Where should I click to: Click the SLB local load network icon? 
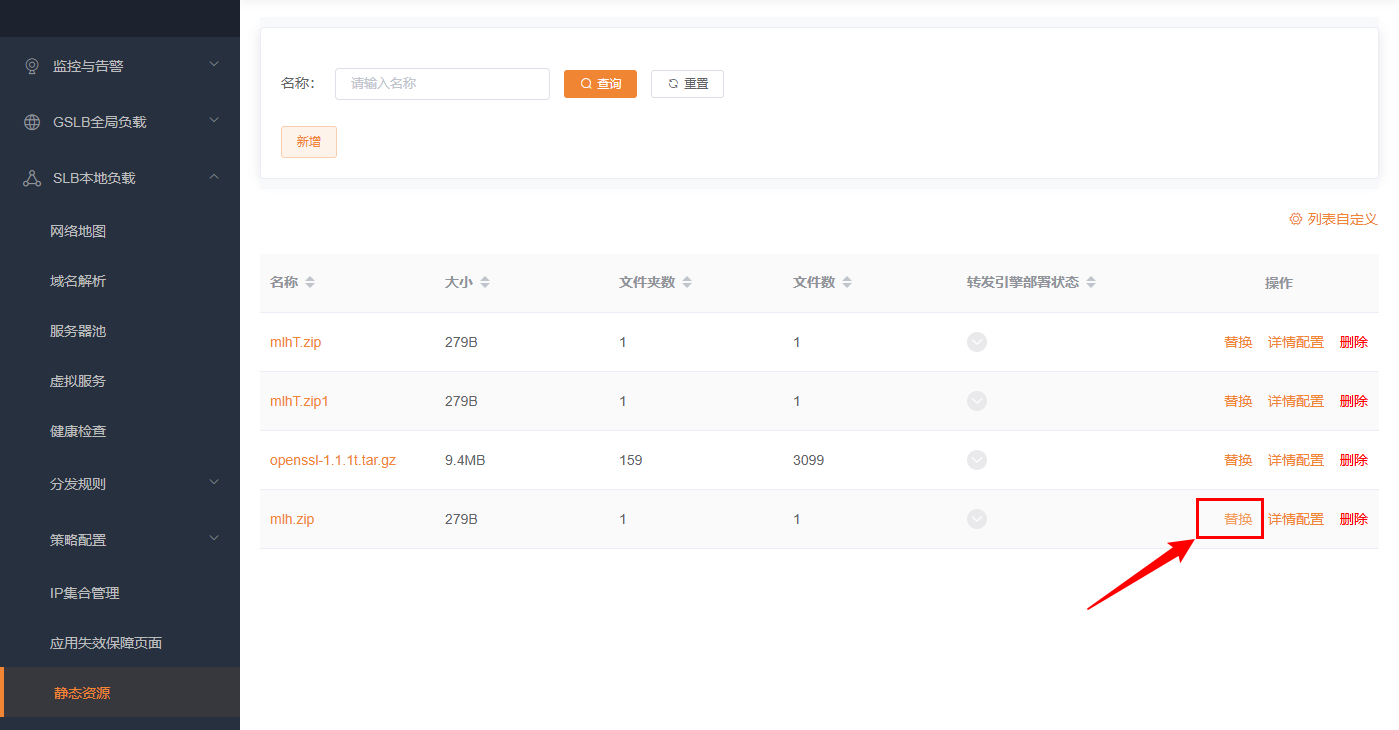32,178
